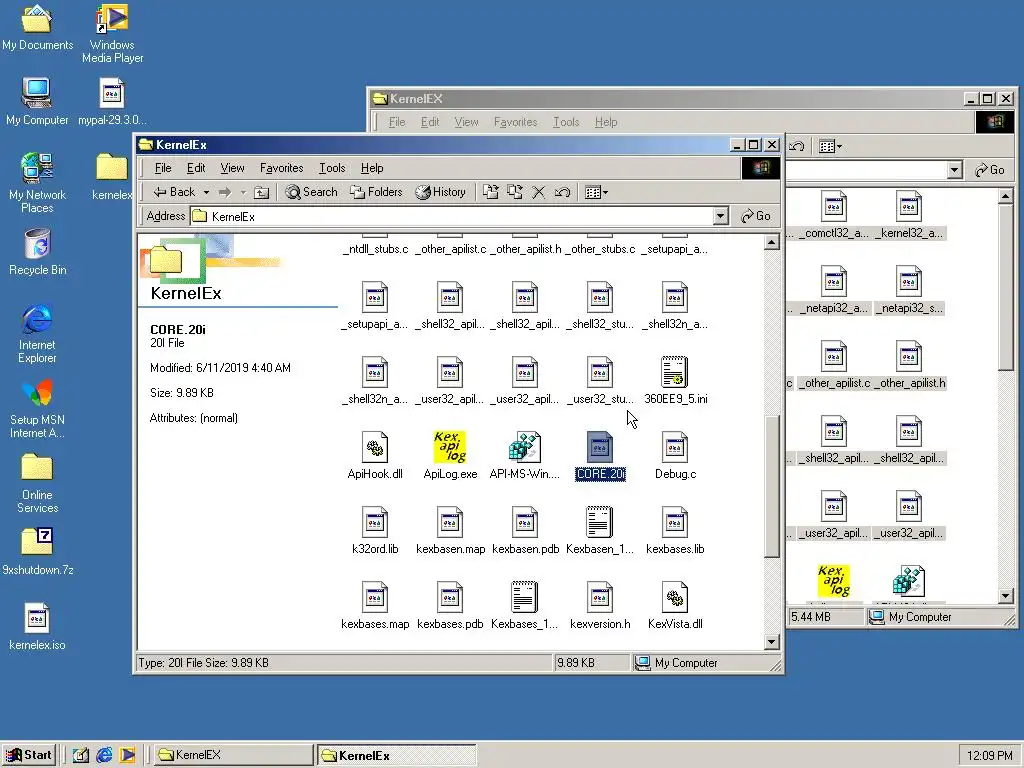The width and height of the screenshot is (1024, 768).
Task: Click scroll down arrow in back KernelEX window
Action: (1006, 596)
